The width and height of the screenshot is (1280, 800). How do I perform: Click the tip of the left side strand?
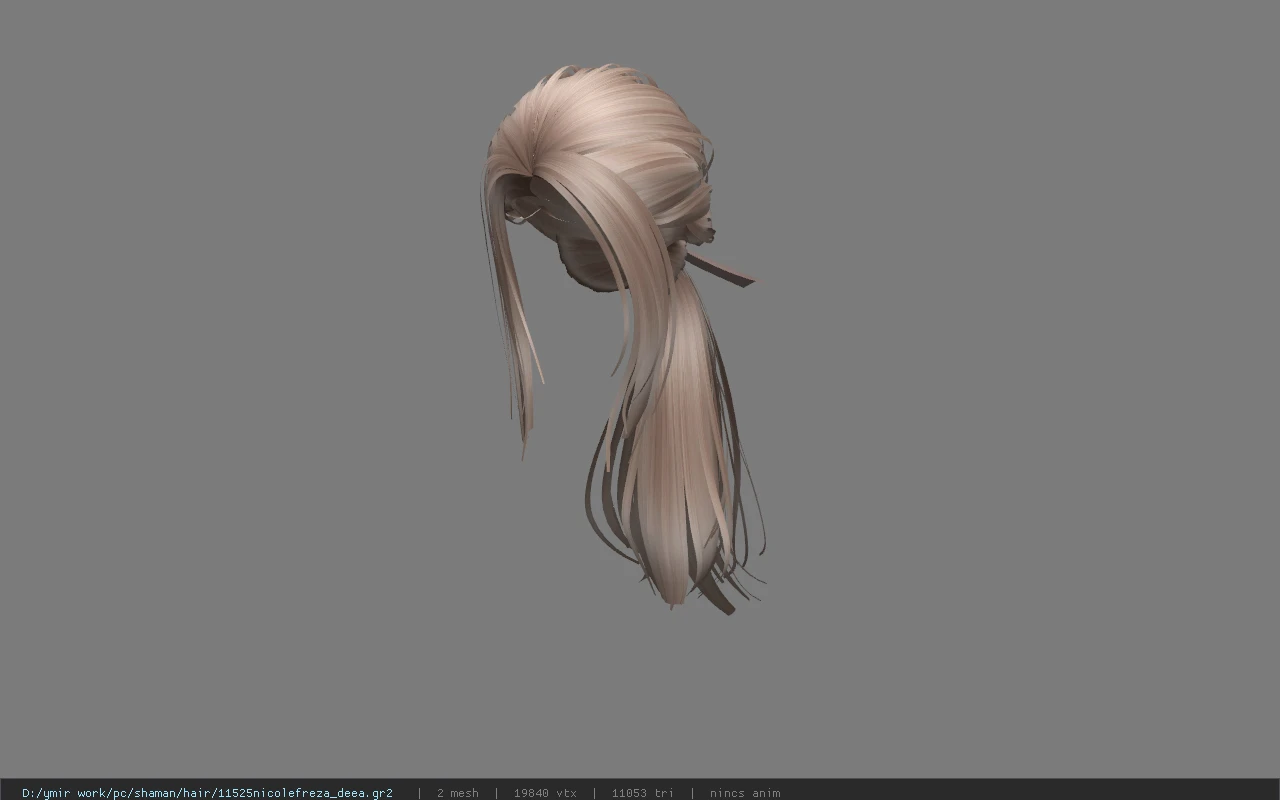(x=524, y=445)
